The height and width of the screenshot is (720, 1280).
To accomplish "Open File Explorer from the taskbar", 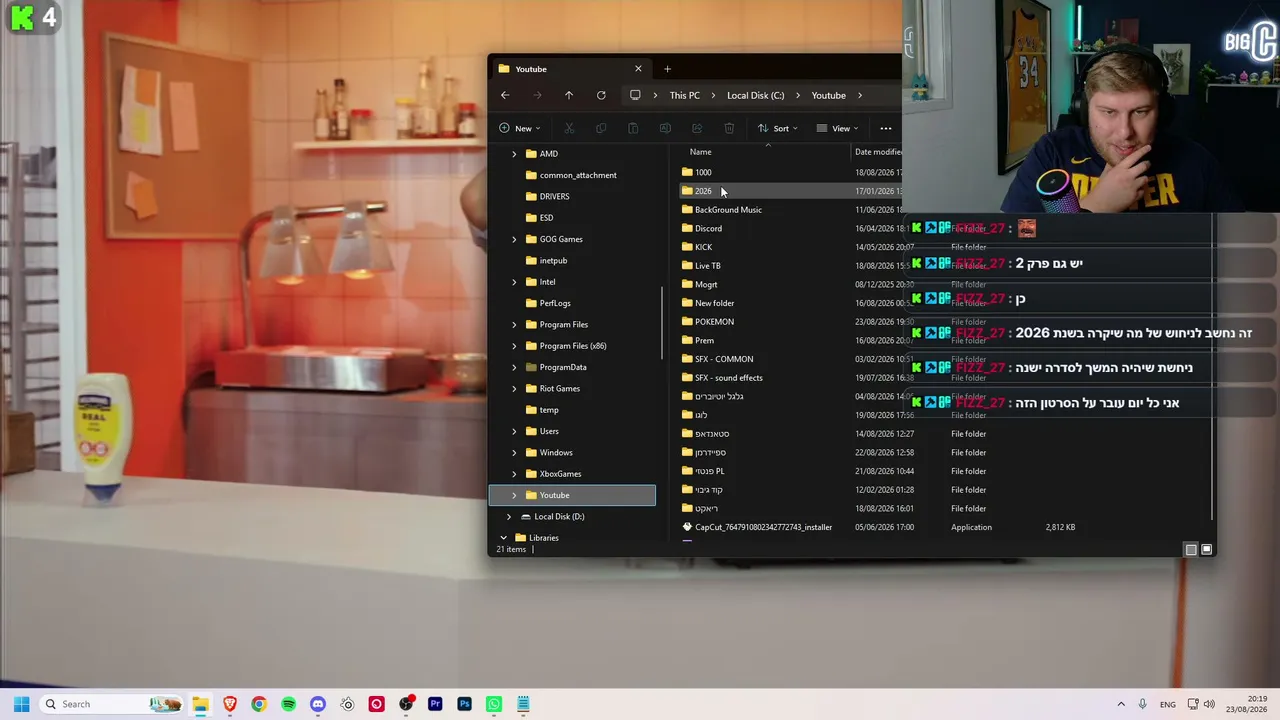I will pyautogui.click(x=200, y=704).
